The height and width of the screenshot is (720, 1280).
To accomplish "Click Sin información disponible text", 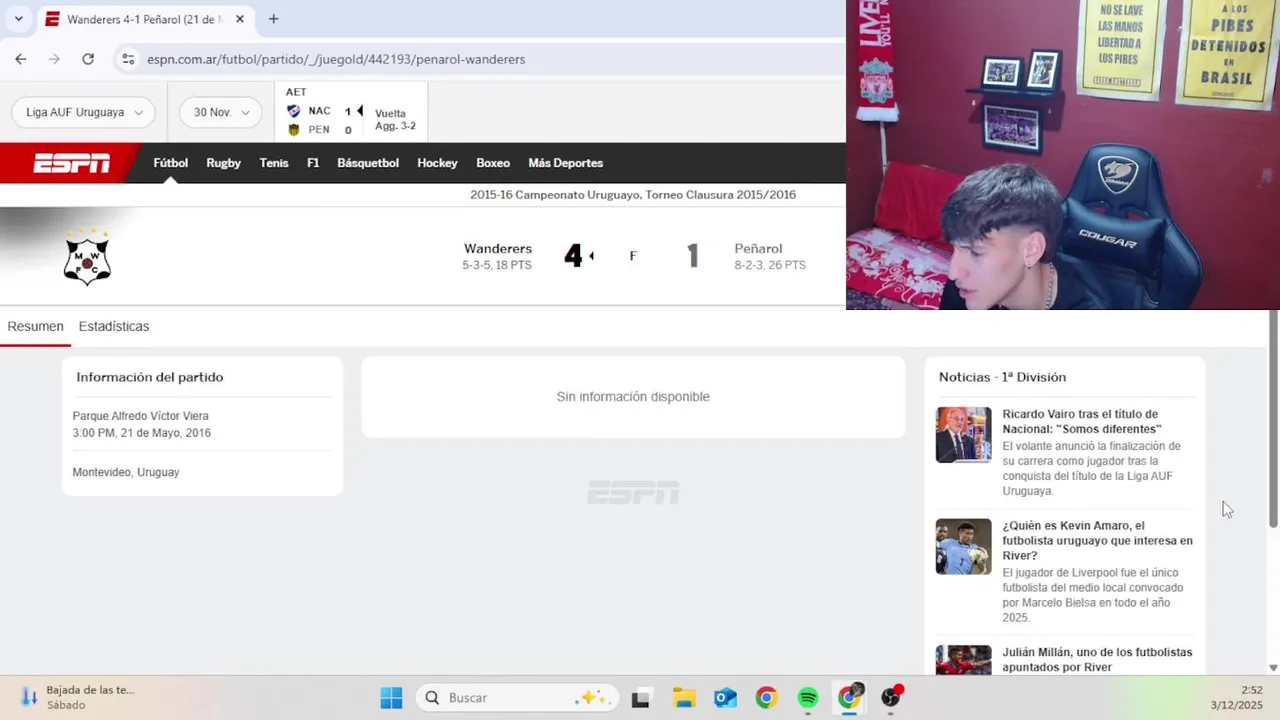I will click(x=633, y=397).
